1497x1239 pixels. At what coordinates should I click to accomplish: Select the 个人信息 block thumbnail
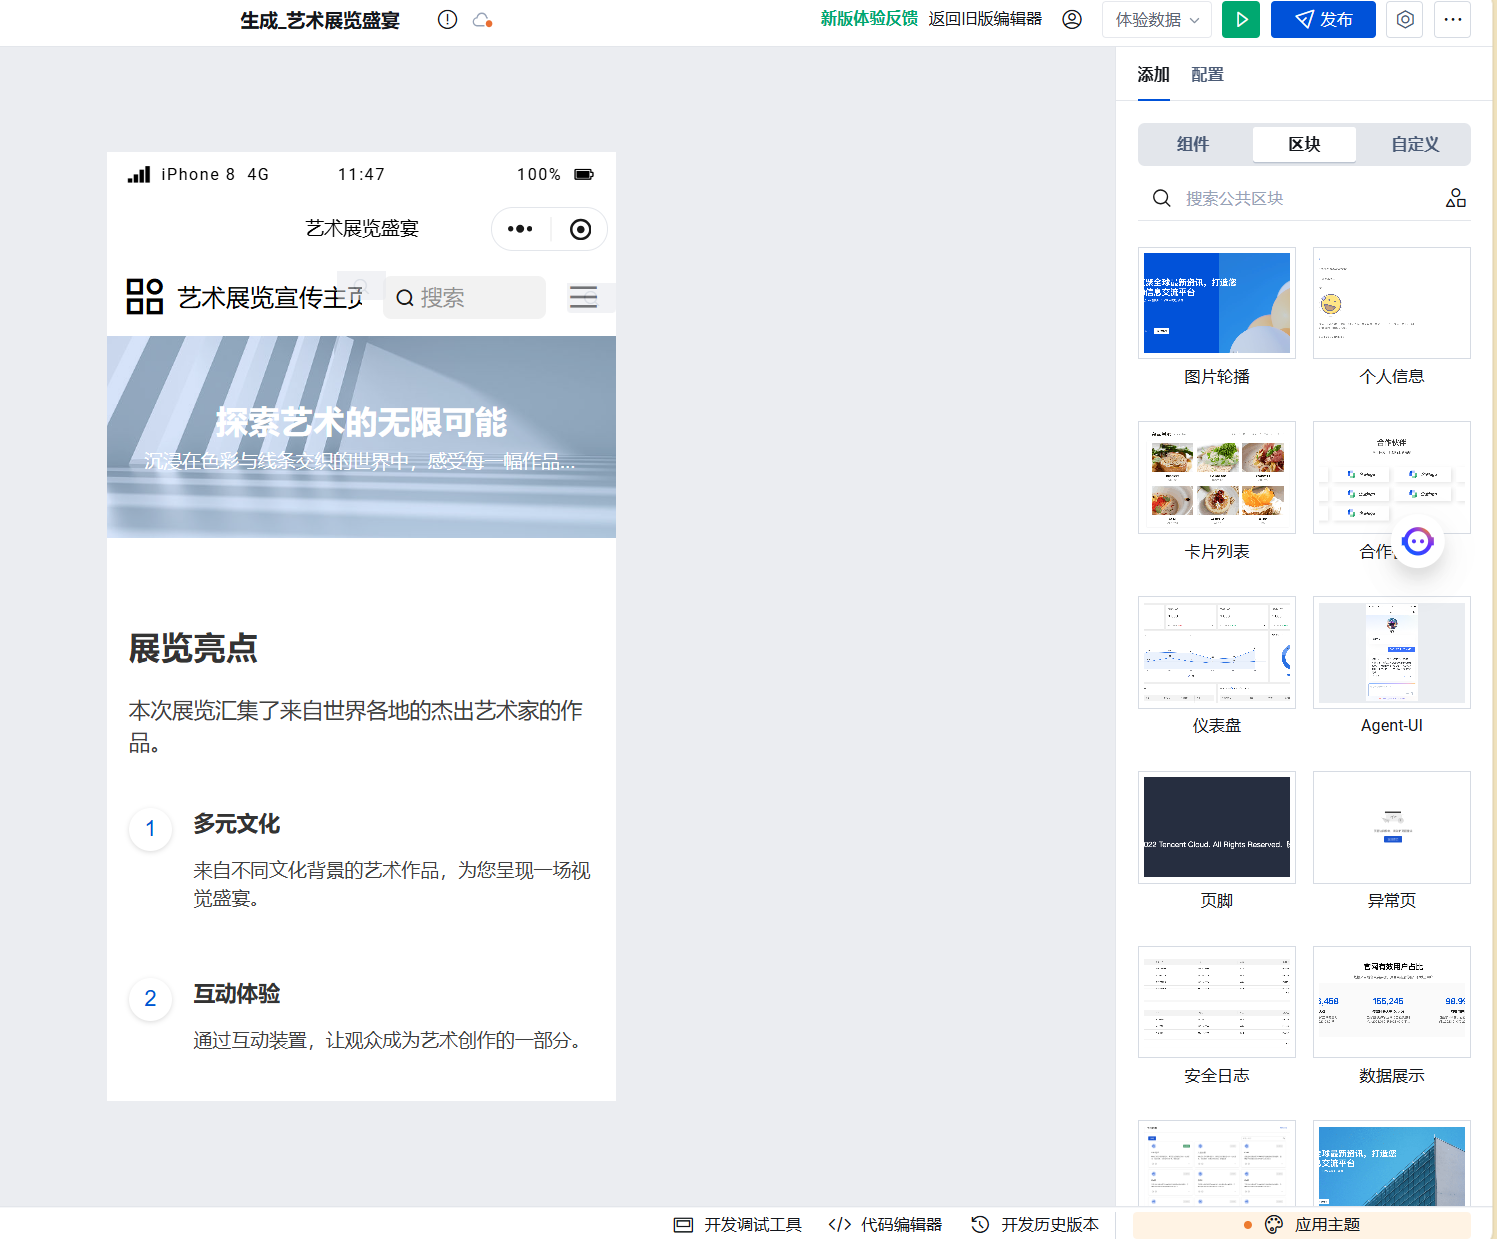point(1392,303)
